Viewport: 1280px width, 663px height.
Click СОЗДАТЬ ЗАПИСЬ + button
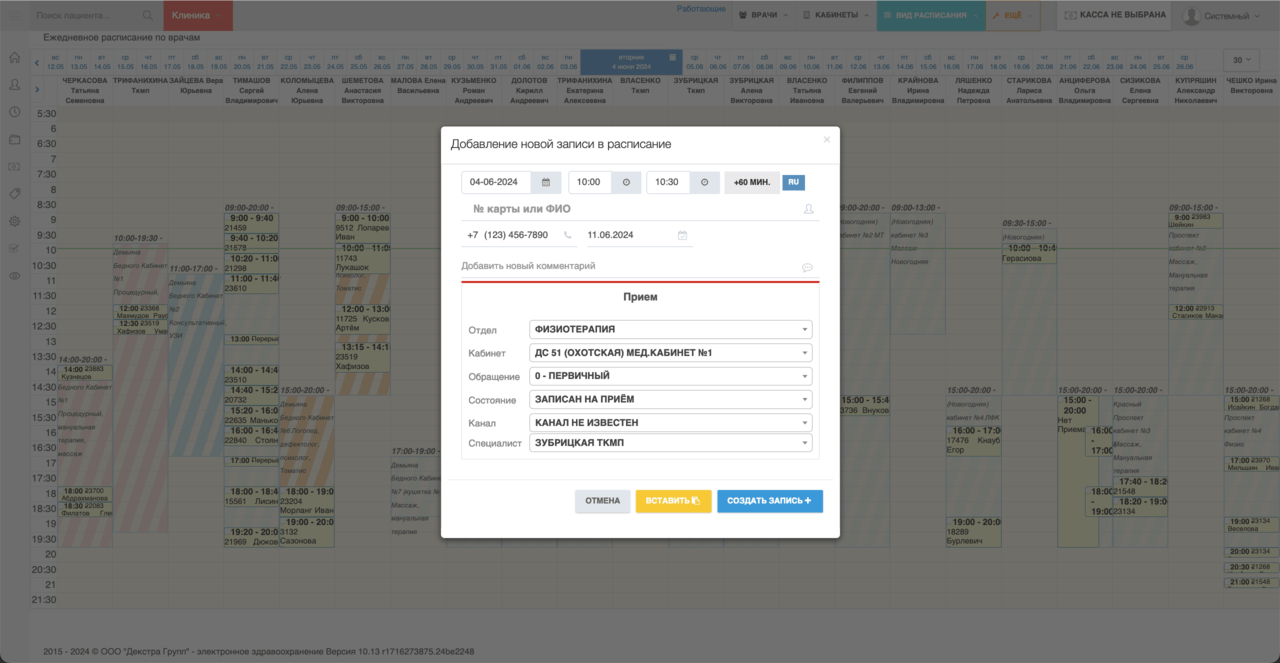(x=769, y=501)
